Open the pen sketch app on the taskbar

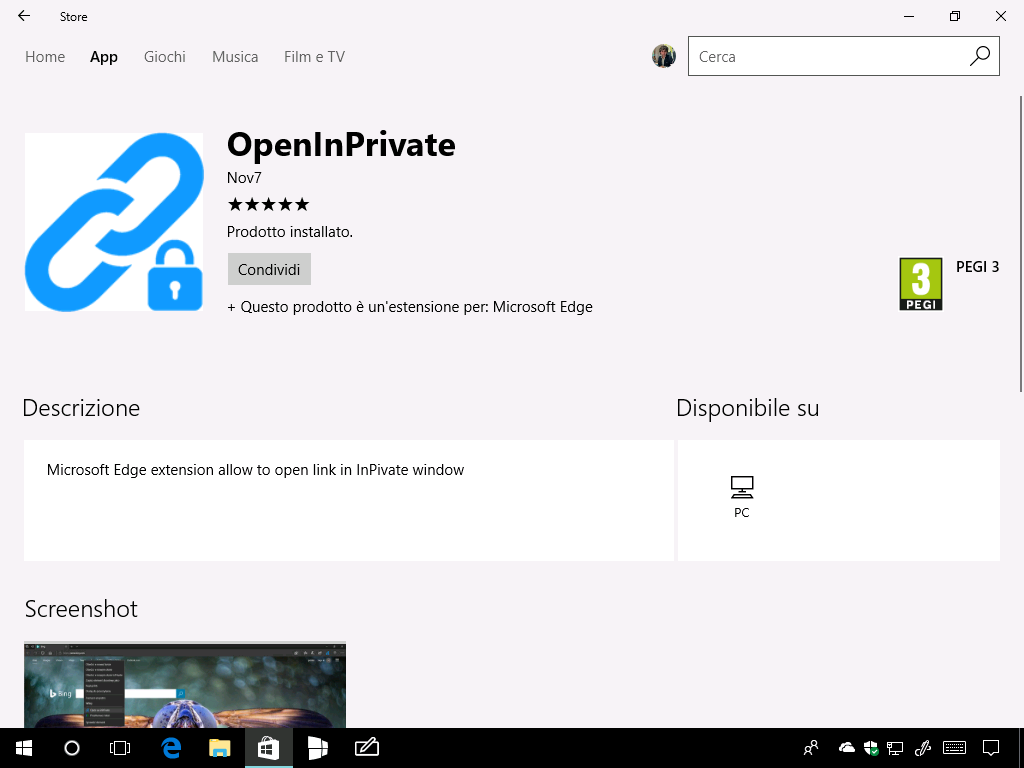[366, 748]
